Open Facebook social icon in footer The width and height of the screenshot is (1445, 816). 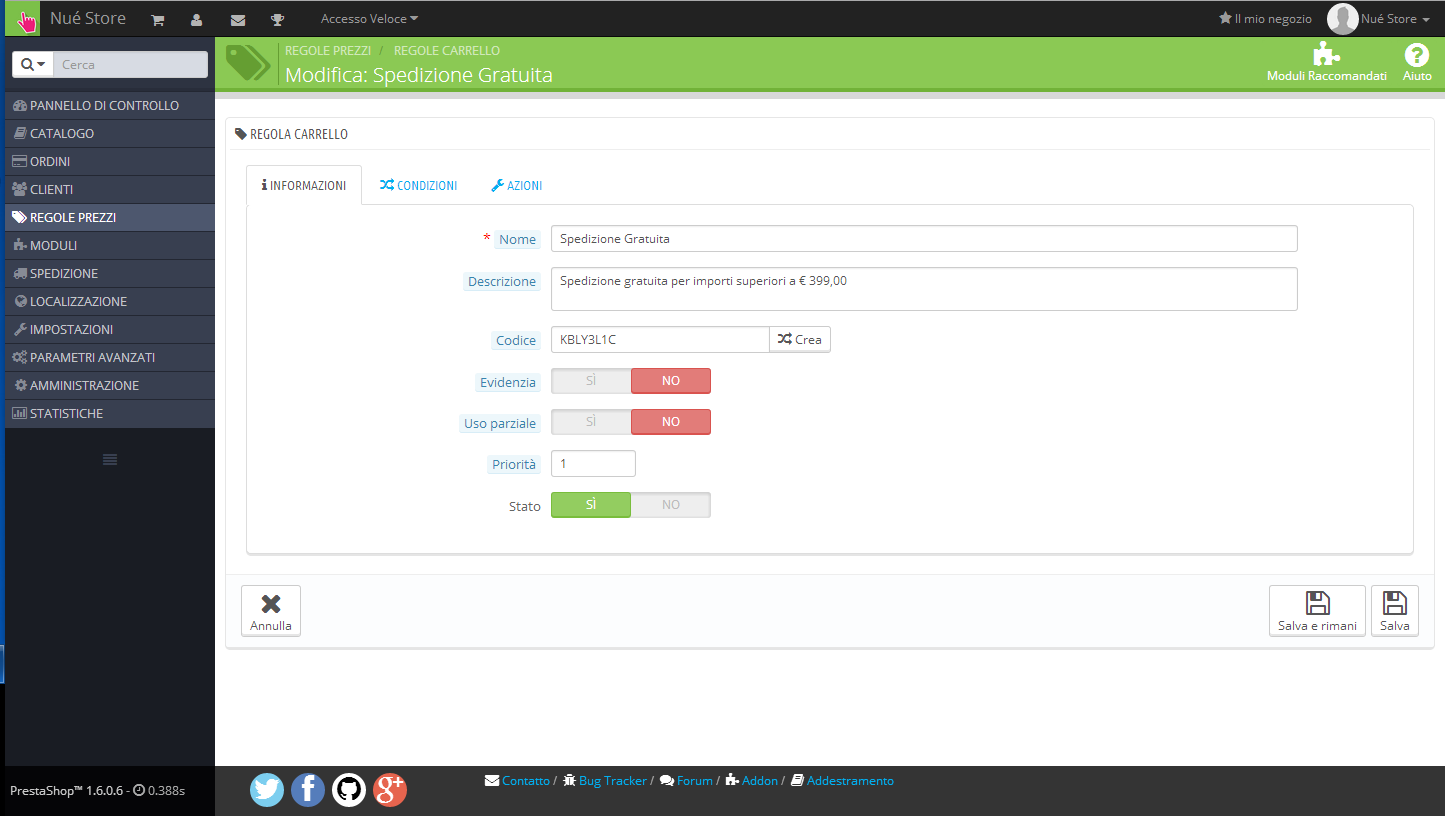(308, 790)
